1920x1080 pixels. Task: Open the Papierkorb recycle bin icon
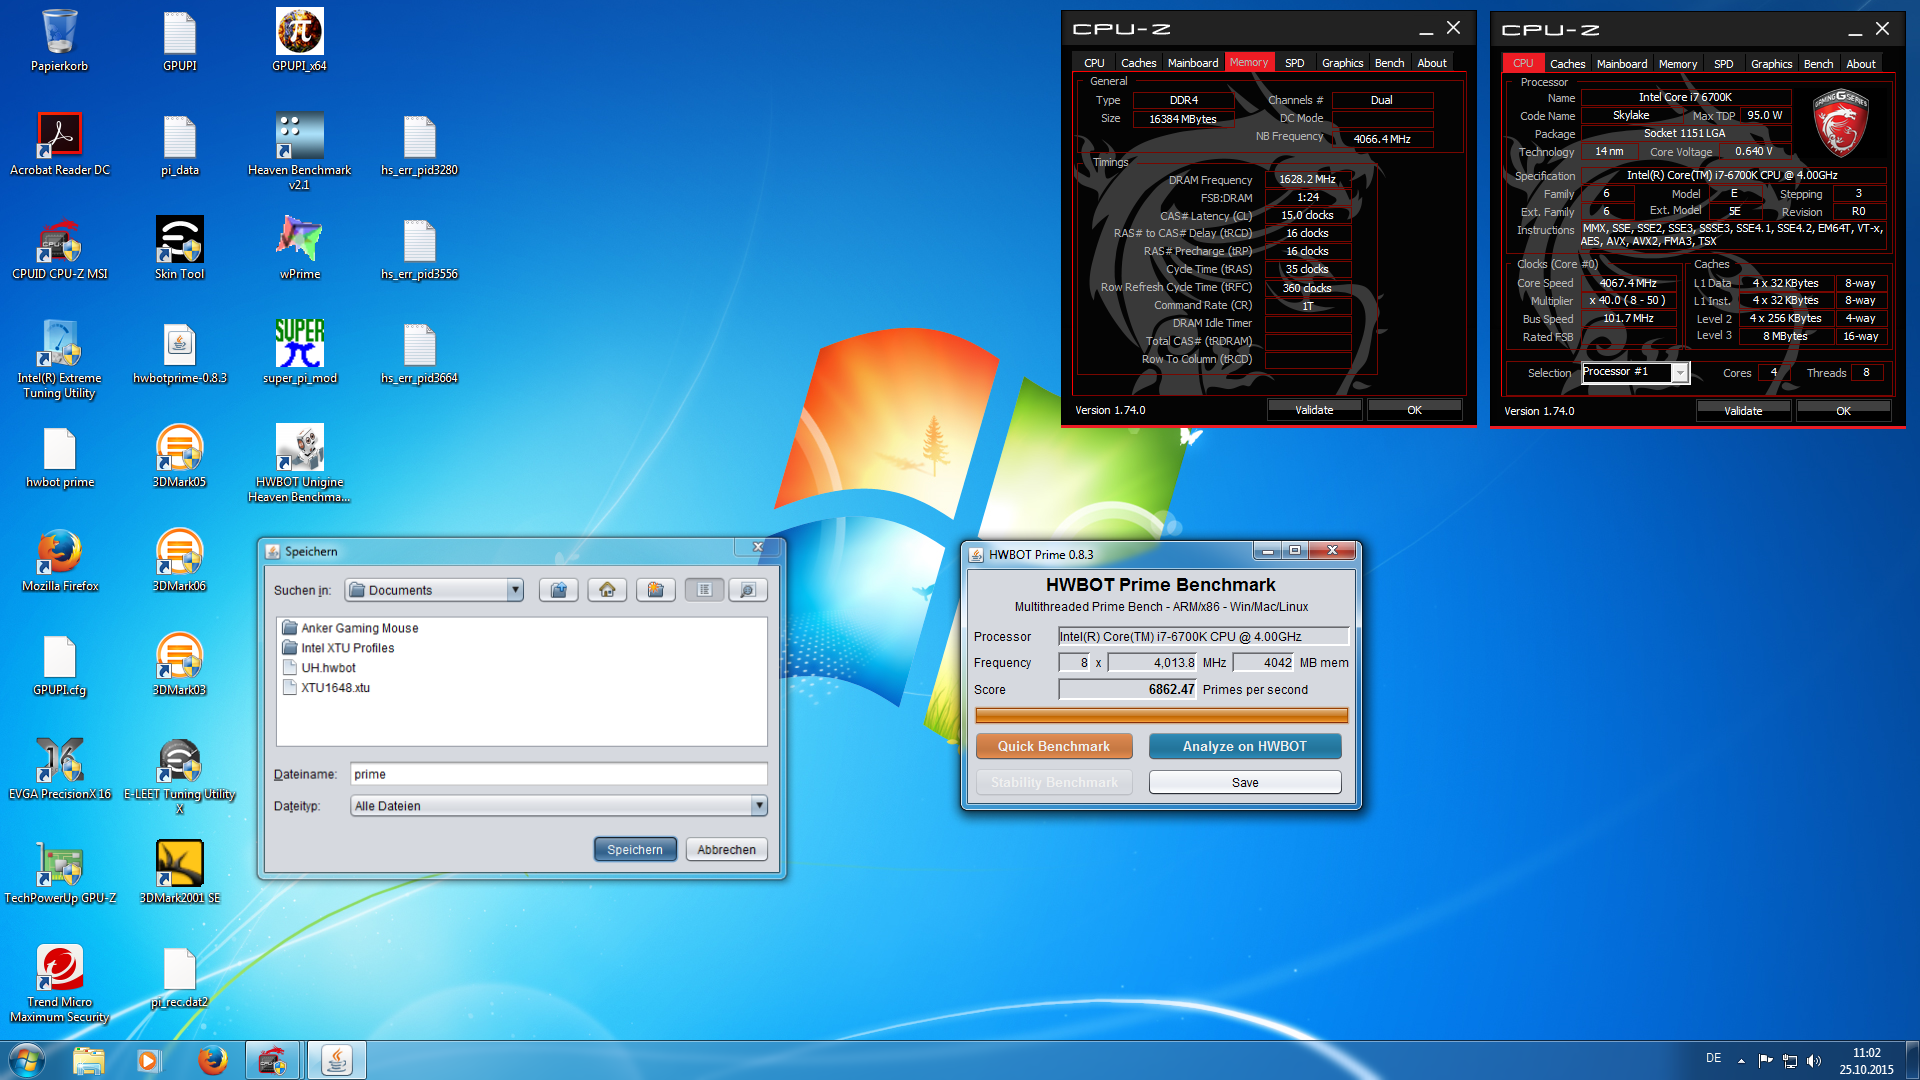point(59,40)
